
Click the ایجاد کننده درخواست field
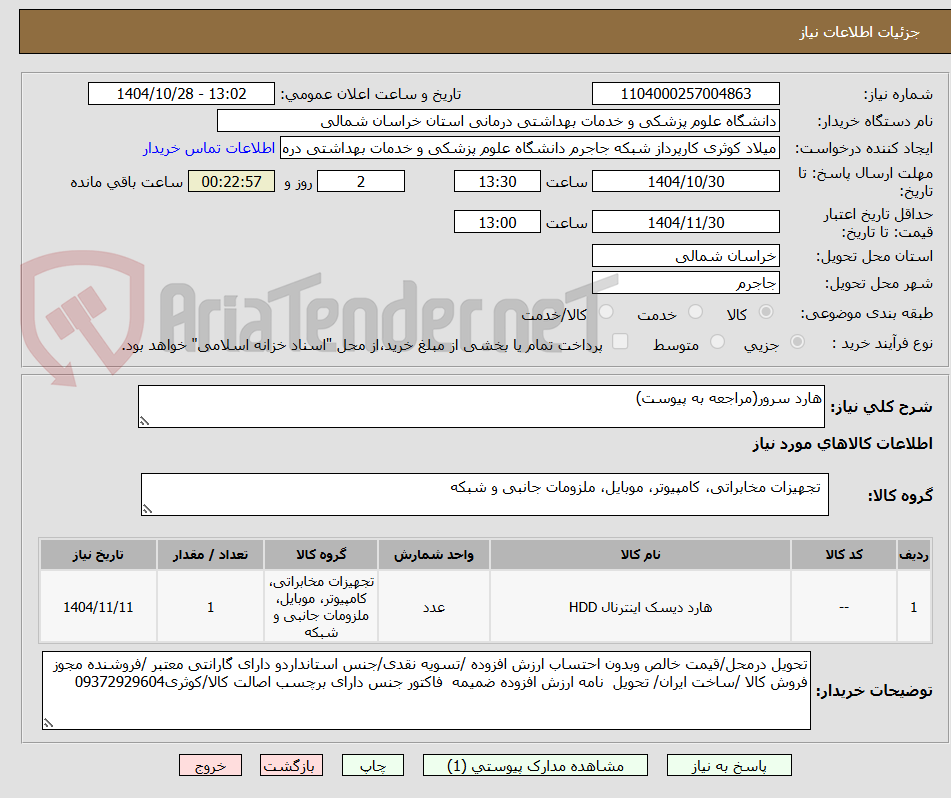click(x=529, y=149)
